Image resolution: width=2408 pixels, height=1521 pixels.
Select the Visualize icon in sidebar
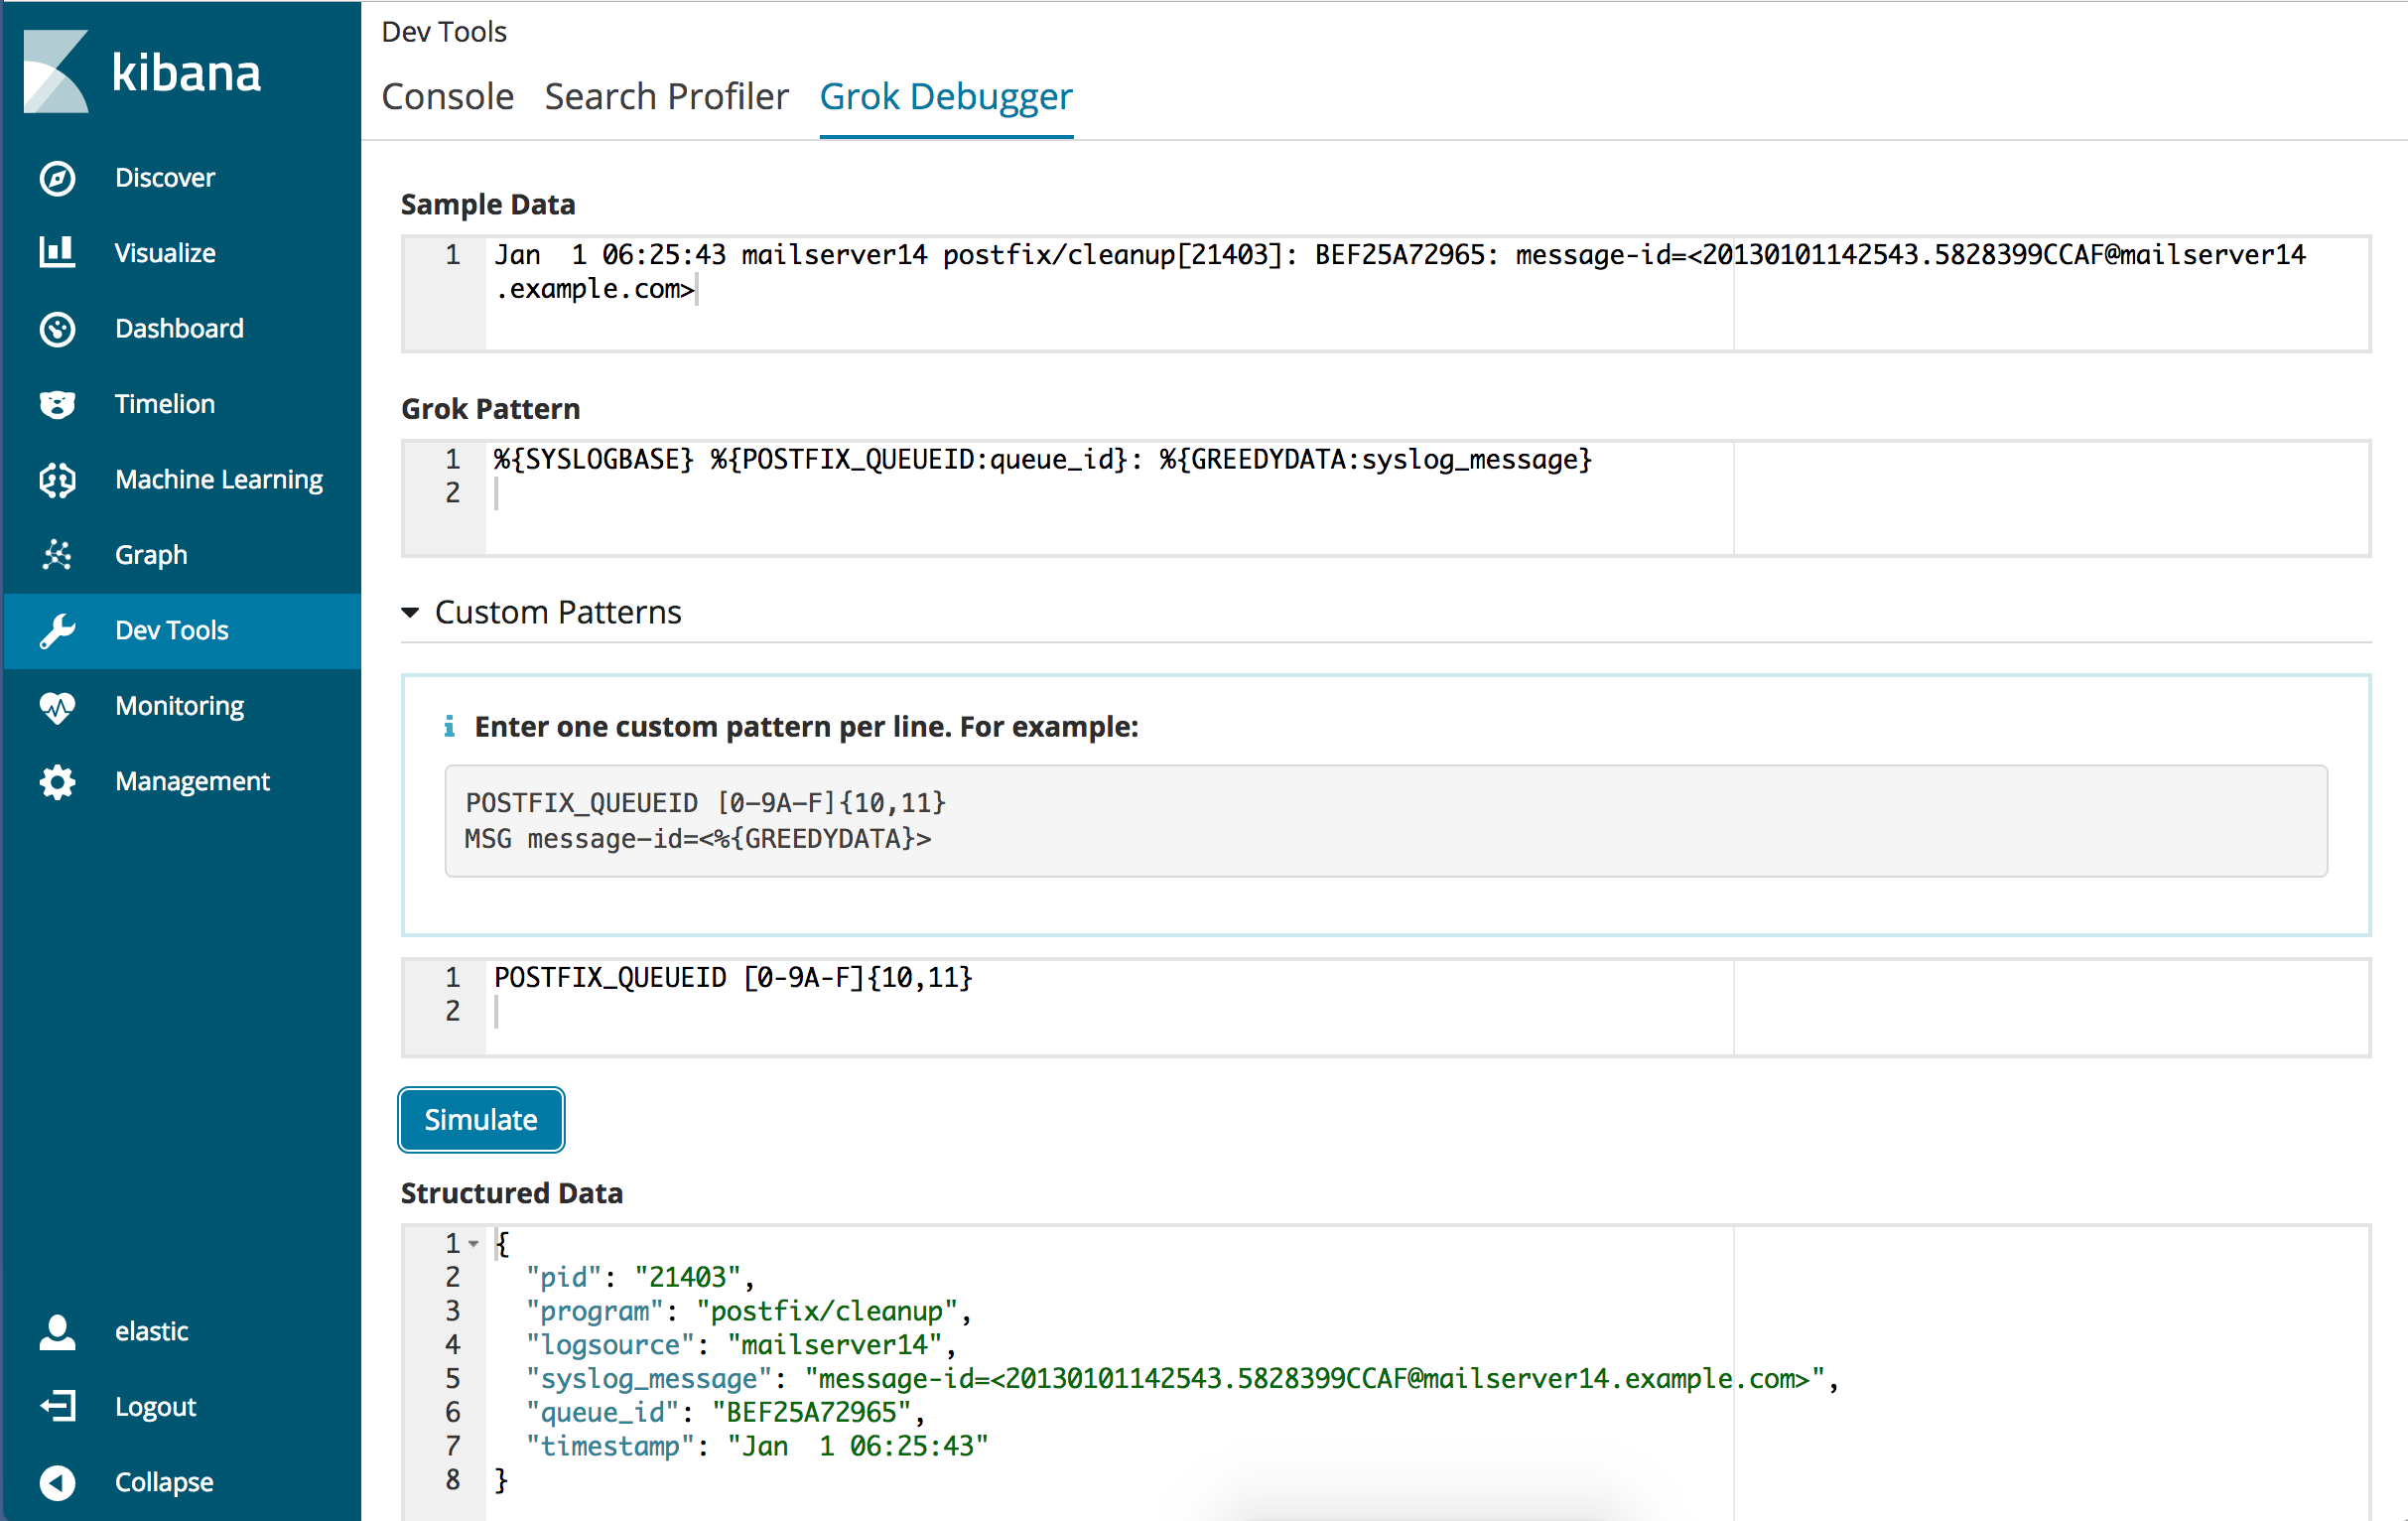pyautogui.click(x=62, y=250)
